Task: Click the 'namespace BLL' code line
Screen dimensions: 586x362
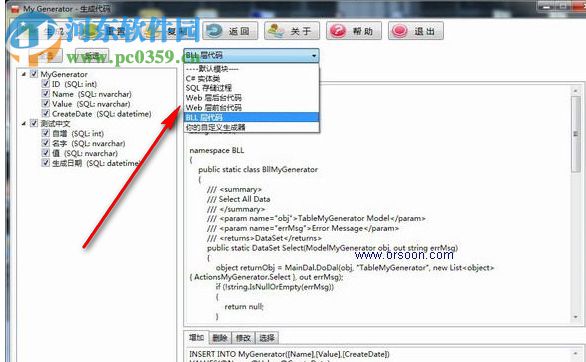Action: pos(217,150)
